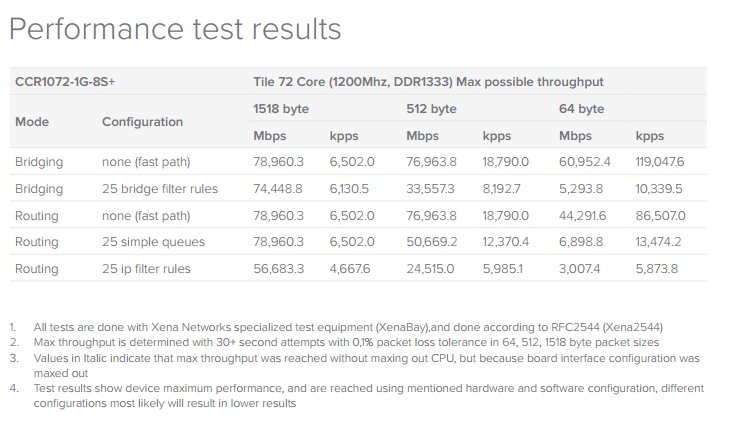This screenshot has height=429, width=733.
Task: Select the Bridging none (fast path) row
Action: pyautogui.click(x=358, y=162)
